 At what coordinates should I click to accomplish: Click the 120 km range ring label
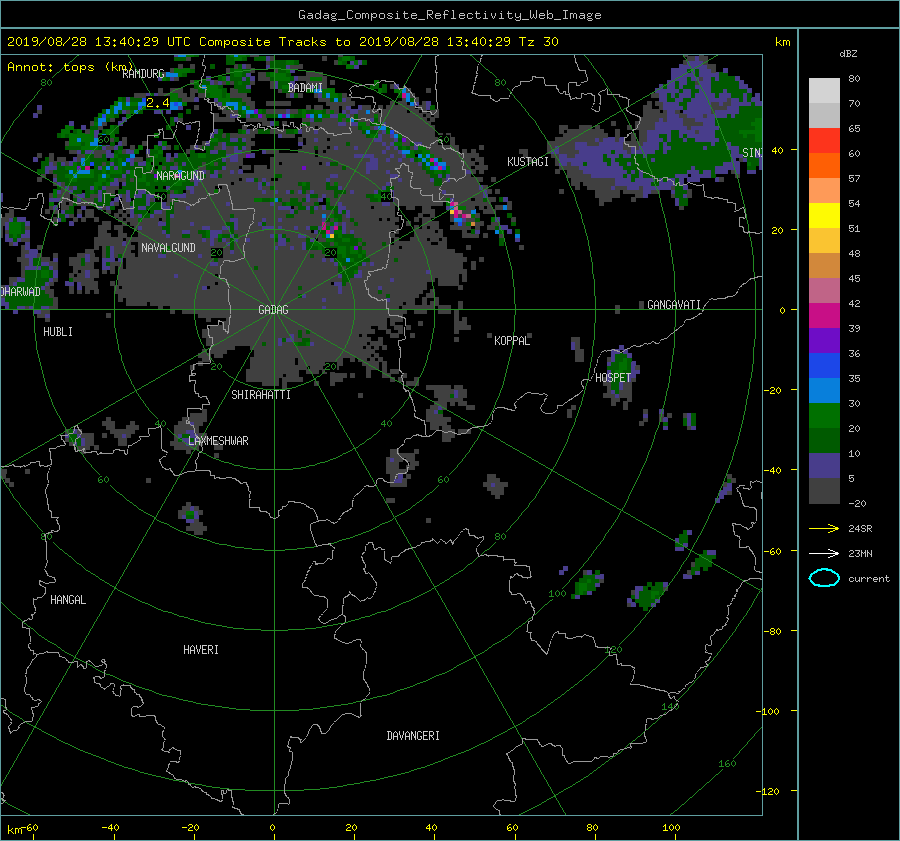click(614, 650)
